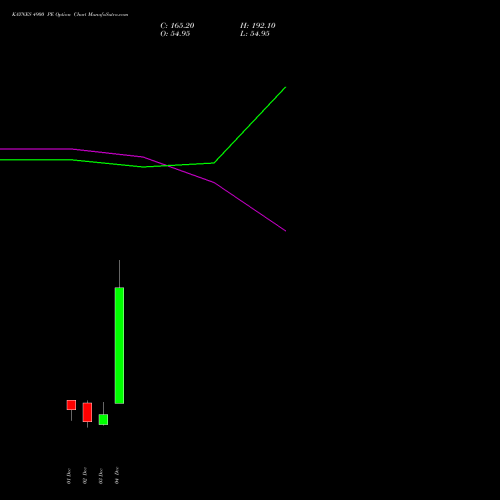Click the small green candle for 03 Dec
This screenshot has height=500, width=500.
pyautogui.click(x=103, y=419)
